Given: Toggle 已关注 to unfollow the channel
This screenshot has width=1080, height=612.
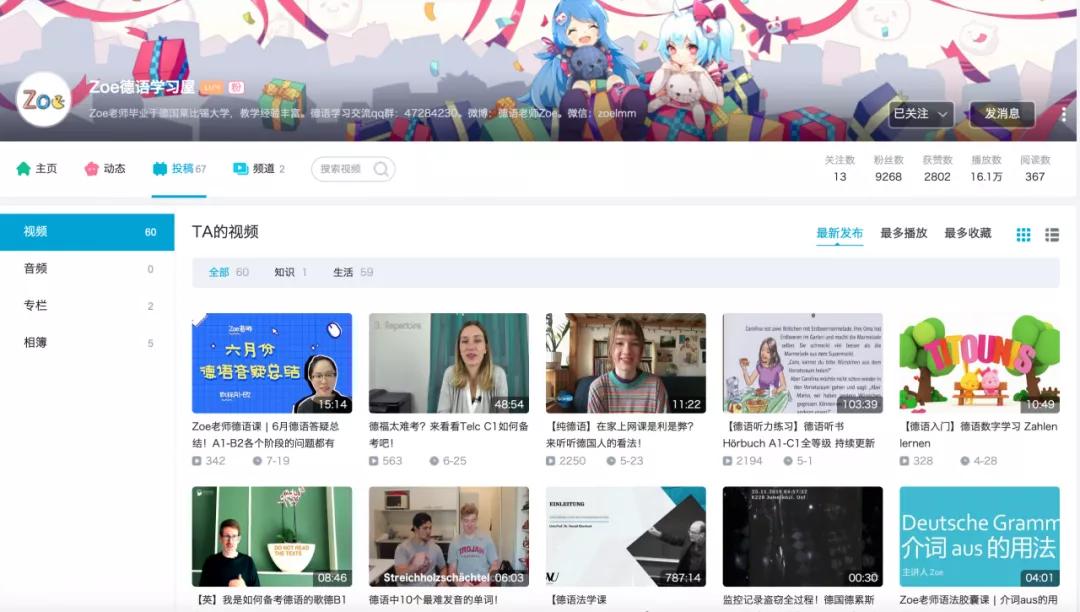Looking at the screenshot, I should click(x=910, y=114).
